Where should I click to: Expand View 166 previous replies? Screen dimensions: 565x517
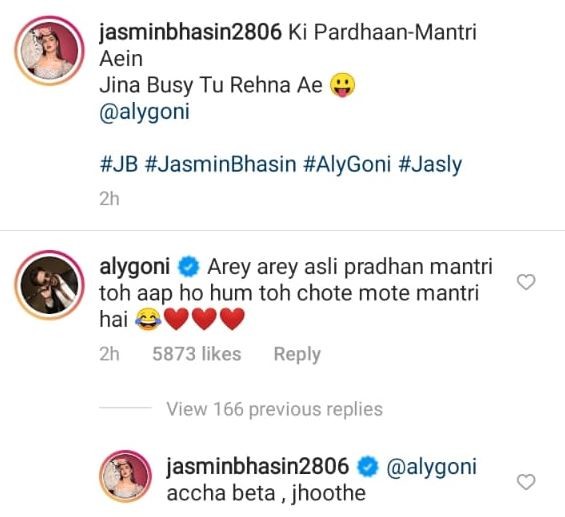(x=274, y=409)
